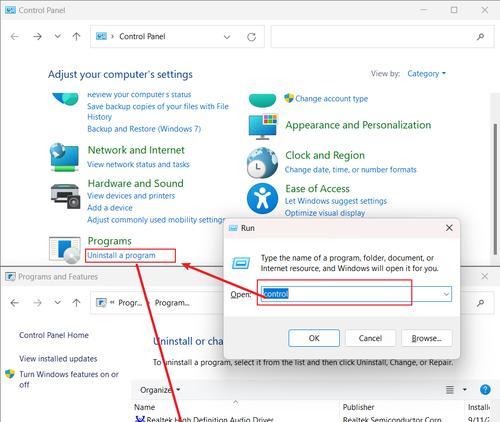The width and height of the screenshot is (500, 422).
Task: Open recent locations chevron in Programs and Features
Action: 58,302
